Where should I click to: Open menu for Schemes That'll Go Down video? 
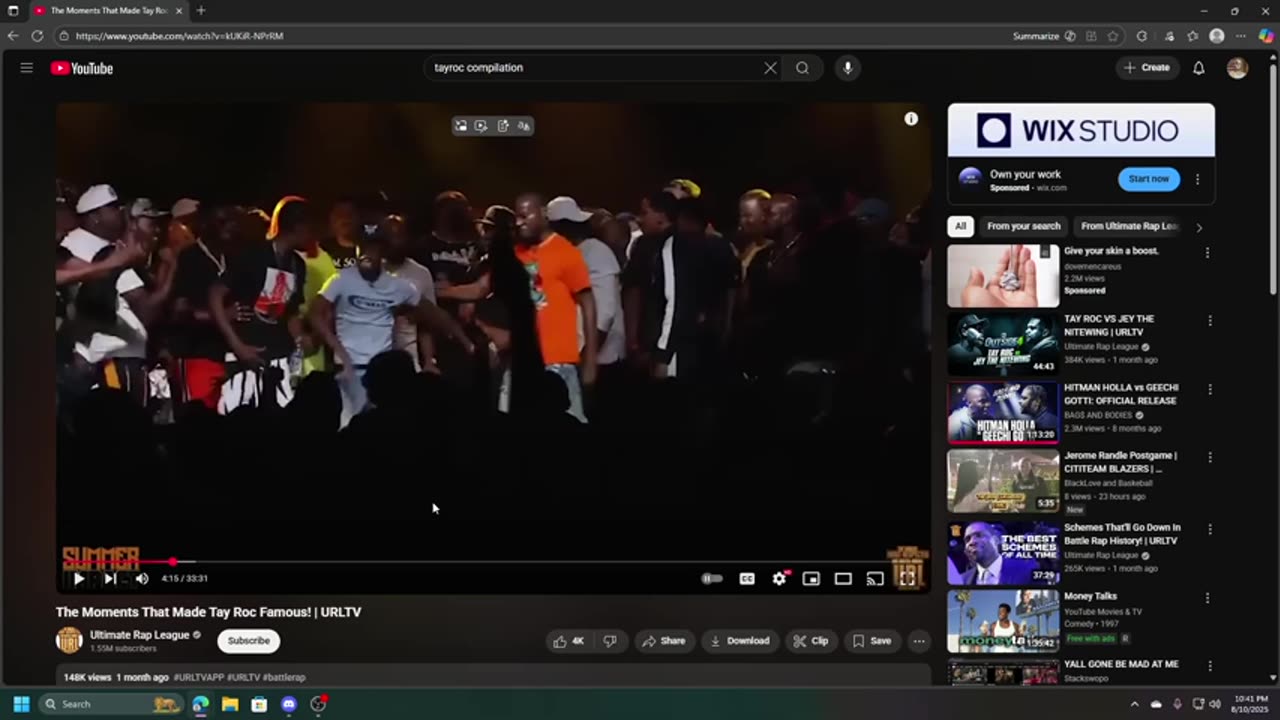click(1210, 529)
